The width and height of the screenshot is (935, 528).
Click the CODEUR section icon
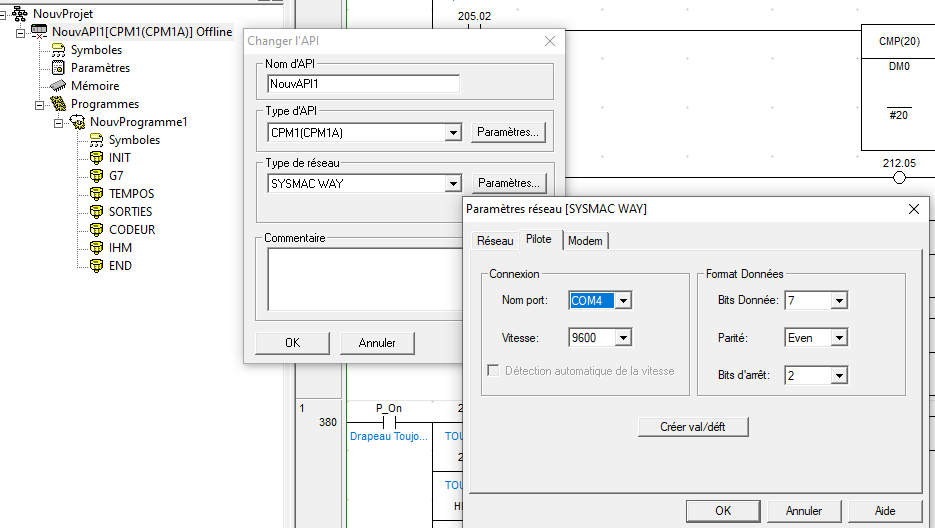[x=96, y=229]
